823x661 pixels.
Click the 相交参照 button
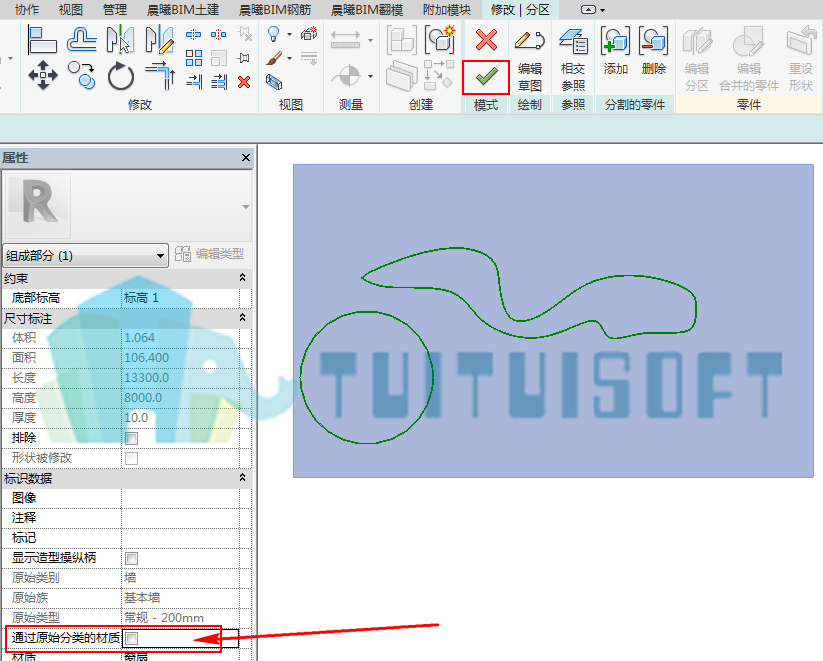click(573, 59)
